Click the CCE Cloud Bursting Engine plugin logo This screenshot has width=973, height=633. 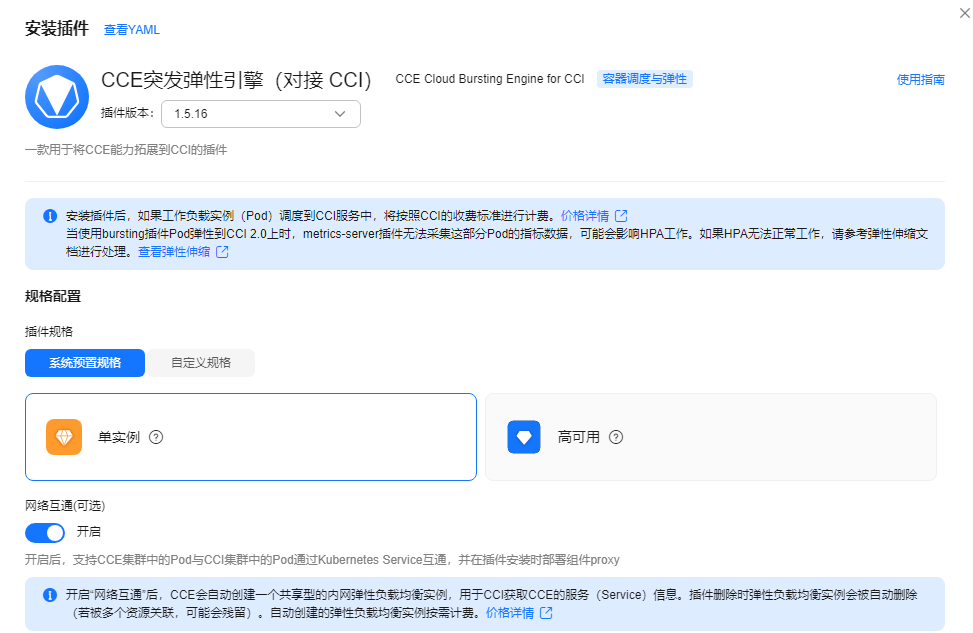pos(57,97)
